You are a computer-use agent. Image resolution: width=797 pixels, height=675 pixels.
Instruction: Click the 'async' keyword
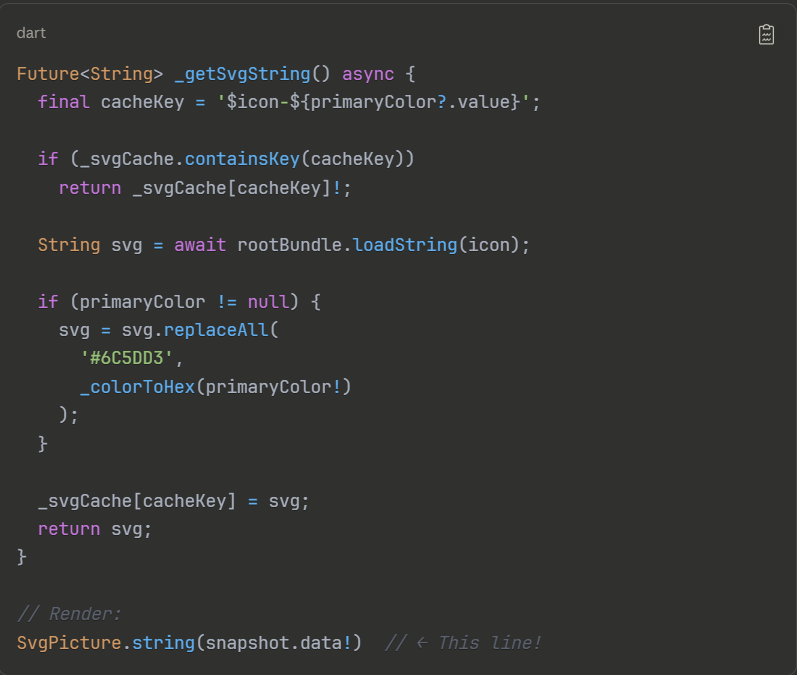(x=367, y=74)
